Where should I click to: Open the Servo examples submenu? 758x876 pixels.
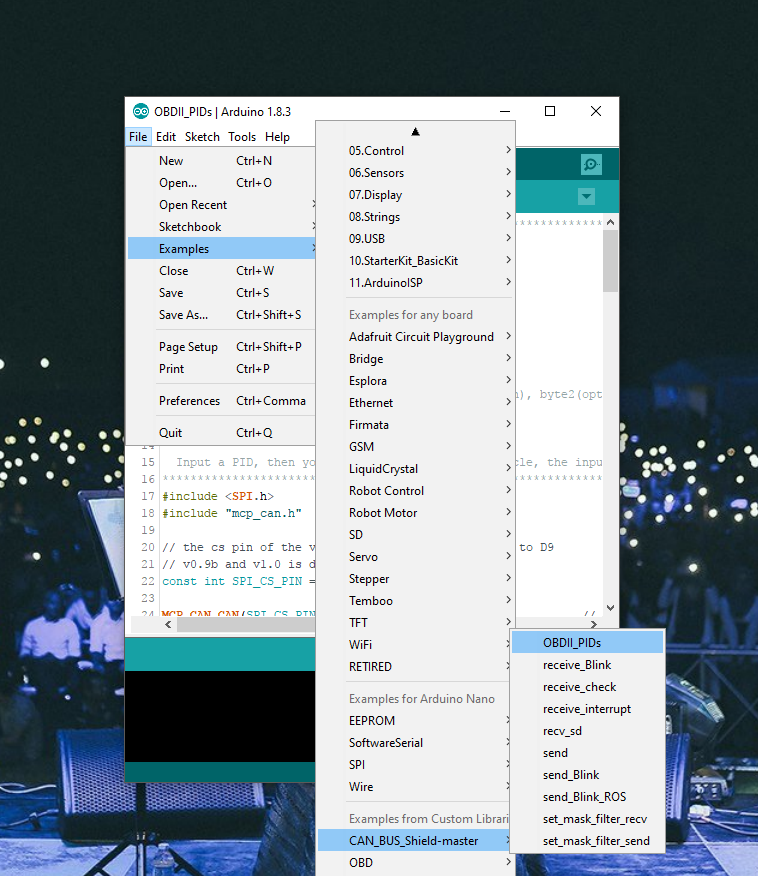pyautogui.click(x=415, y=557)
